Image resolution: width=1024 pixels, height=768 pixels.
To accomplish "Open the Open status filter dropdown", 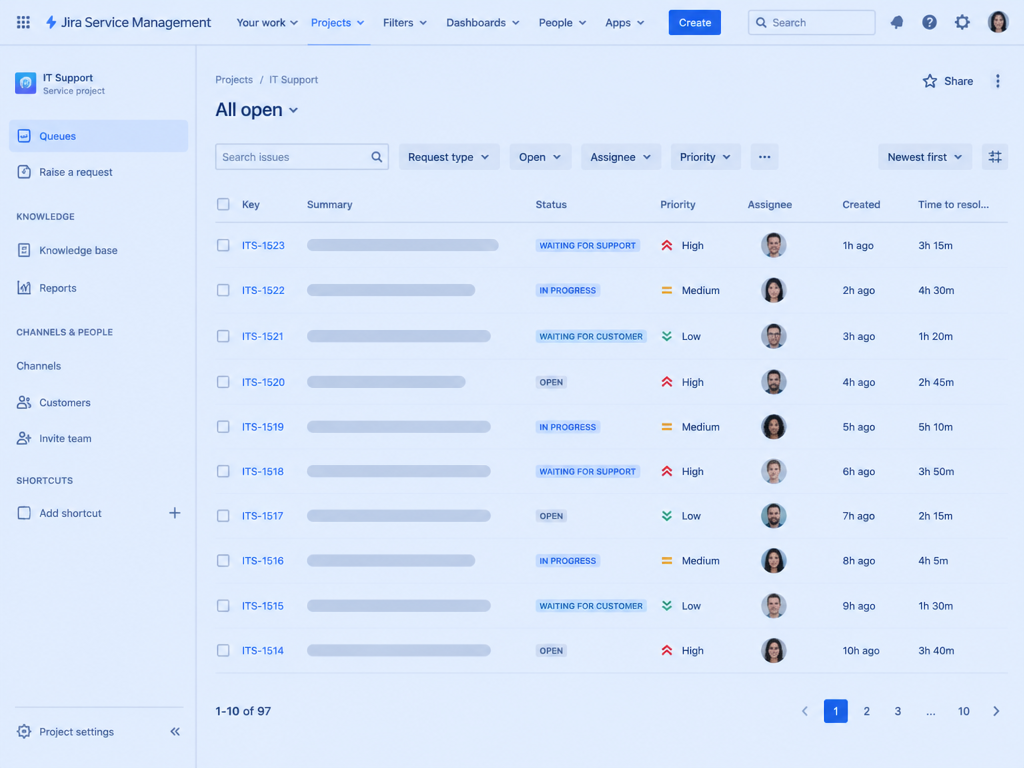I will click(x=540, y=157).
